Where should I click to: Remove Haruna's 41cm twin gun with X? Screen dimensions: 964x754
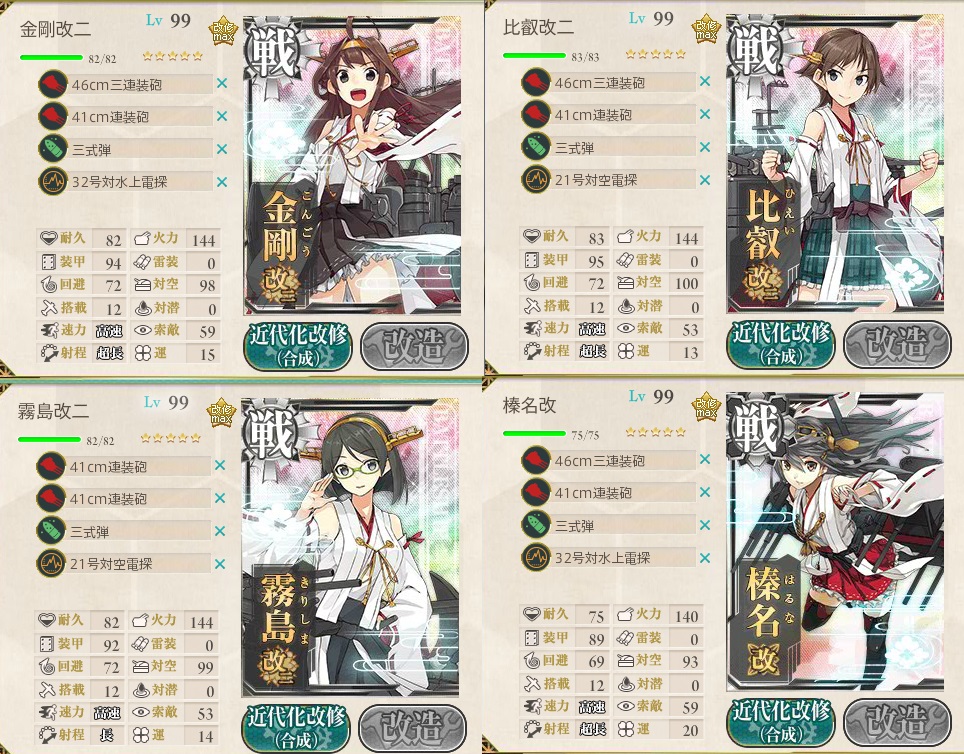click(705, 492)
